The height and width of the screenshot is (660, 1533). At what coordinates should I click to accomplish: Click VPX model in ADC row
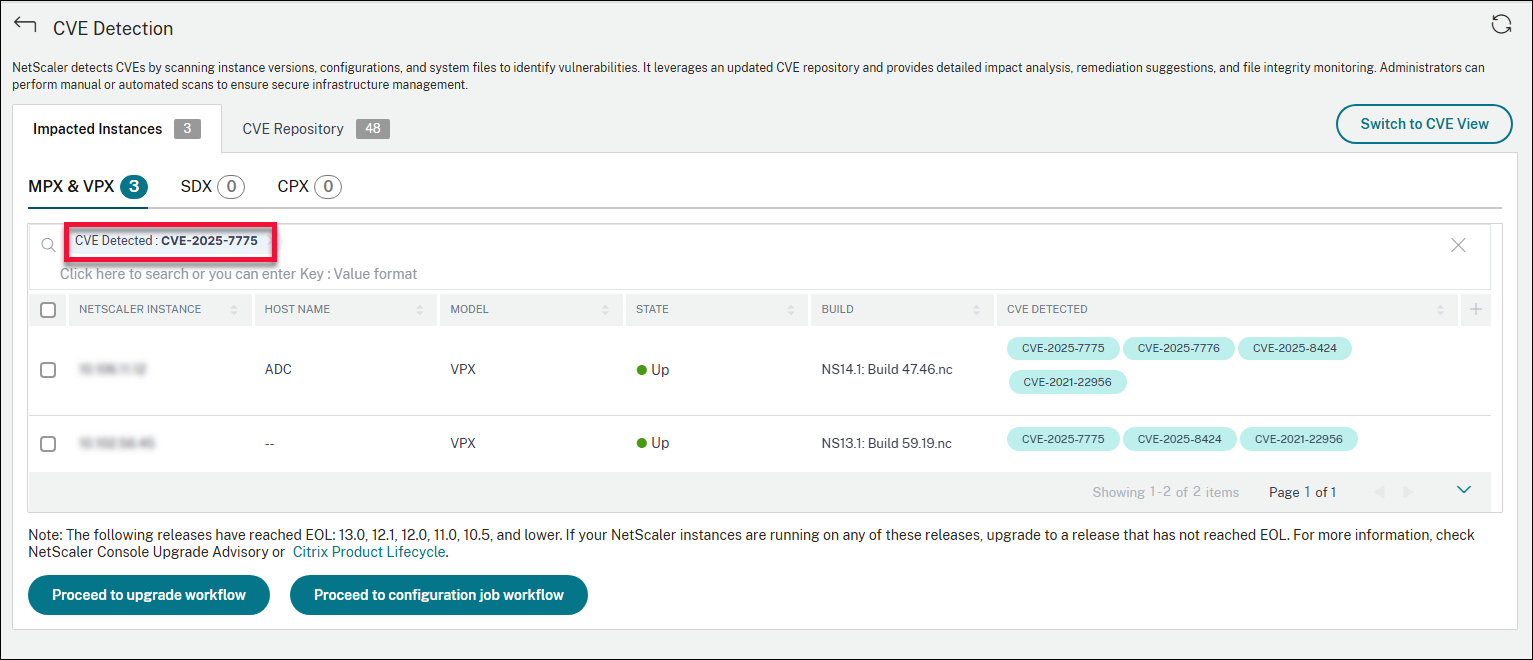pyautogui.click(x=463, y=370)
